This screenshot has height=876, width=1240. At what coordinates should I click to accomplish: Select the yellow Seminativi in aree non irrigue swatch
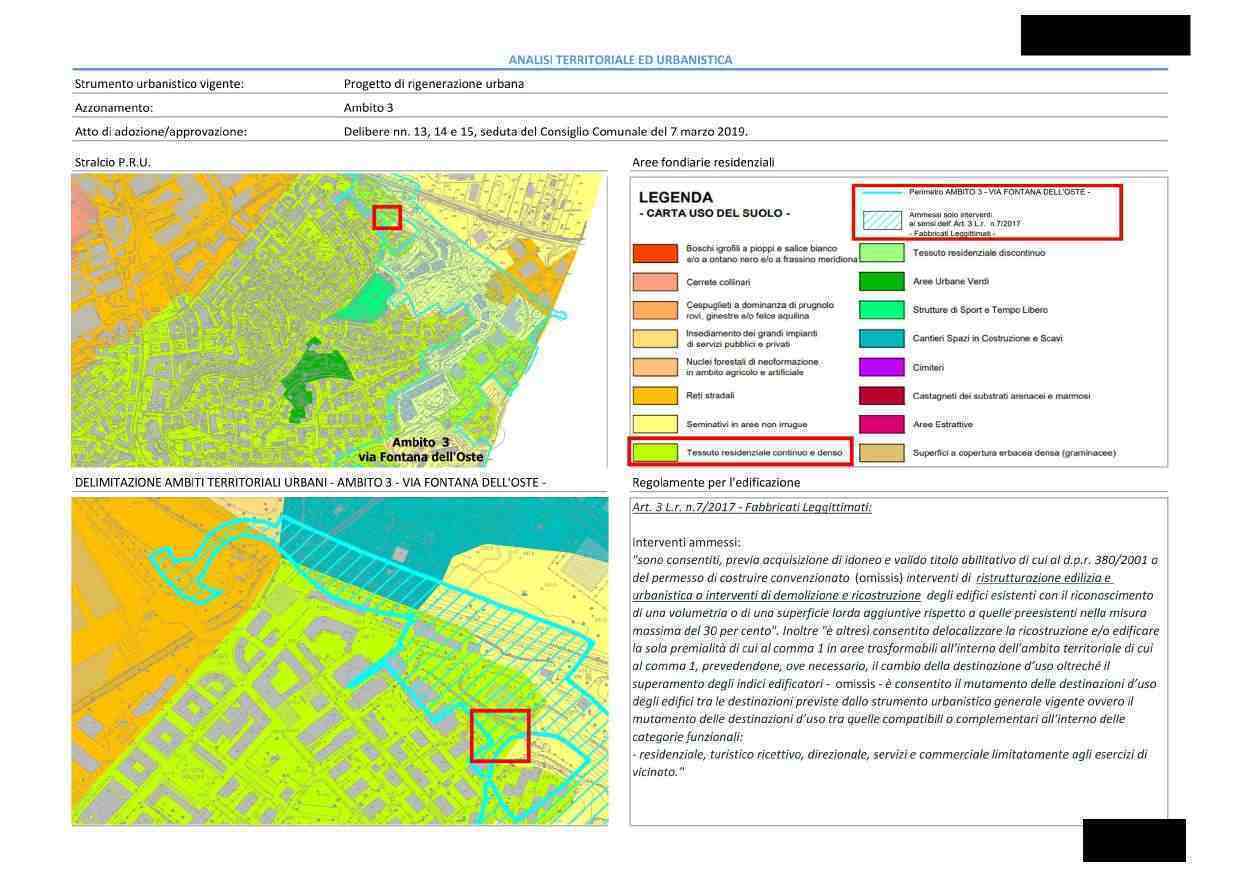point(655,424)
